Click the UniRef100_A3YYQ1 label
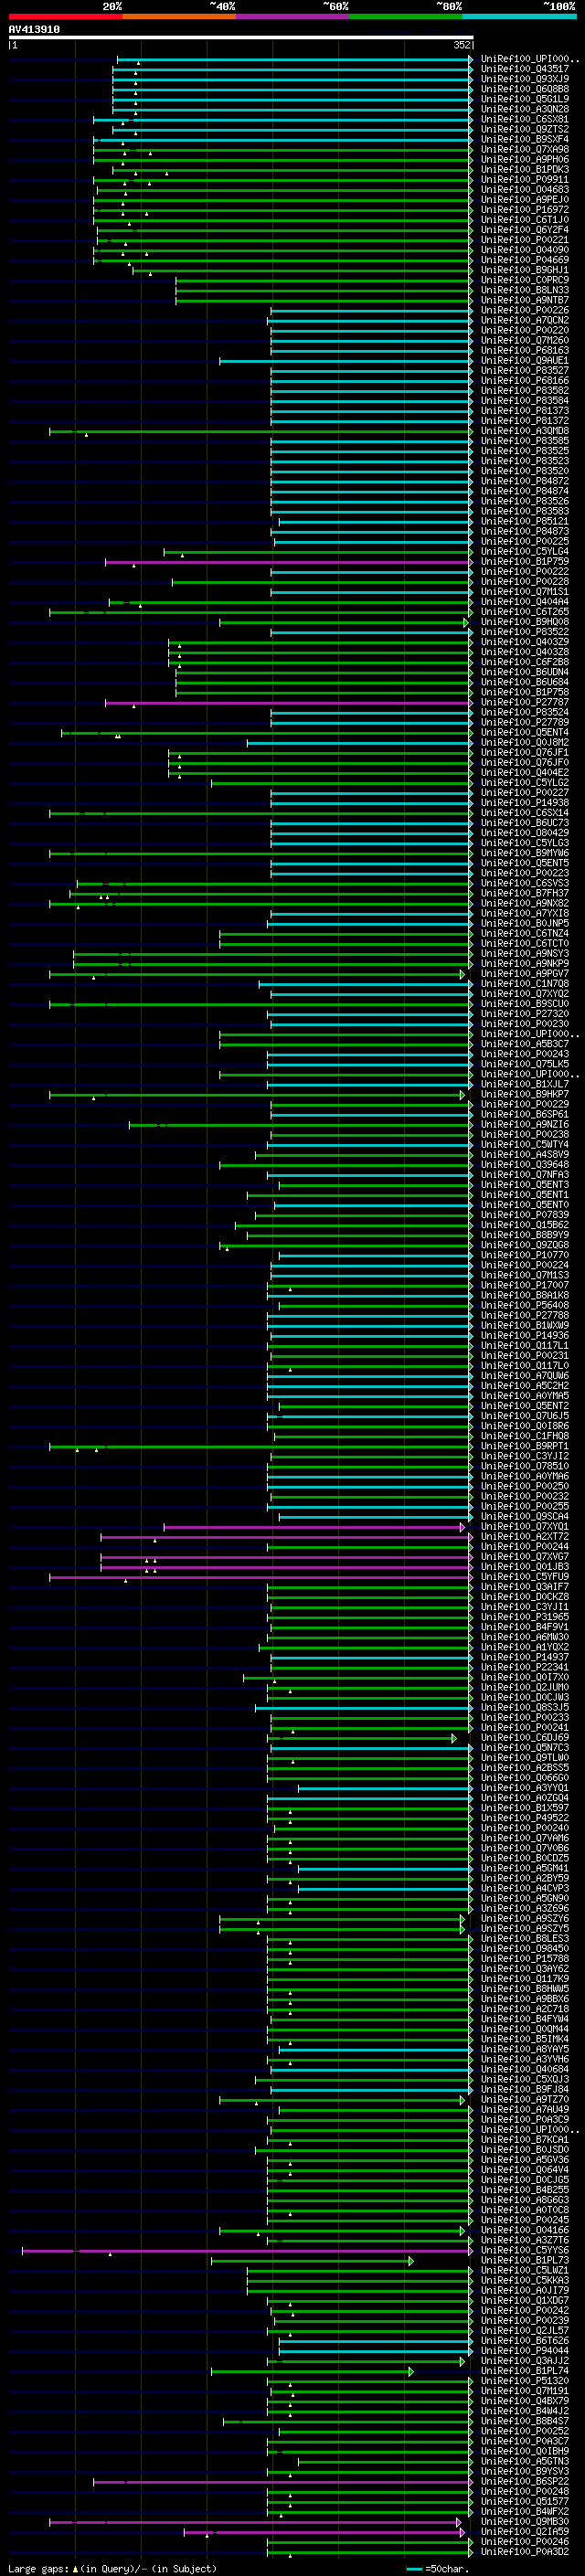The width and height of the screenshot is (585, 2576). tap(524, 1788)
